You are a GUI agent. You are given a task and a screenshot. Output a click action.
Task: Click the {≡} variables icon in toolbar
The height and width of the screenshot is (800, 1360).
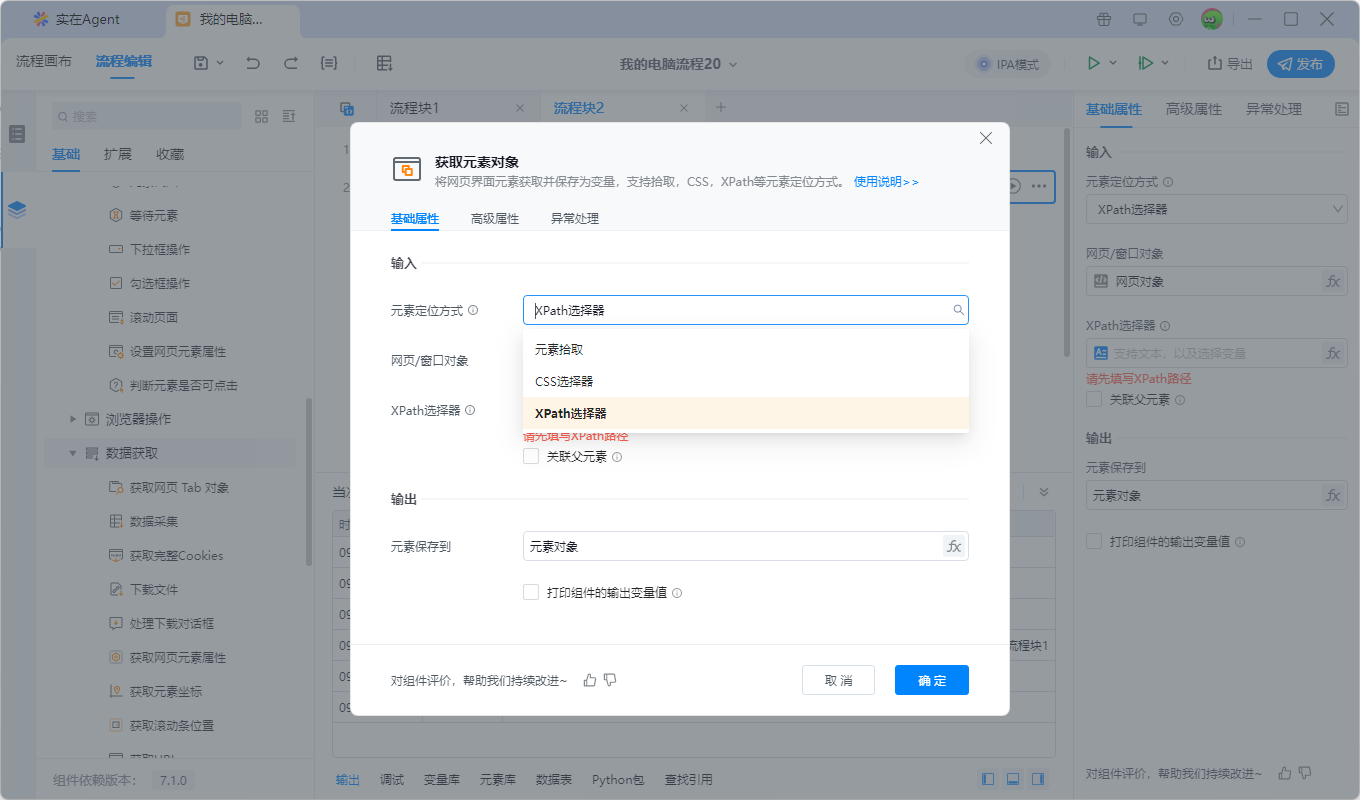click(x=328, y=63)
